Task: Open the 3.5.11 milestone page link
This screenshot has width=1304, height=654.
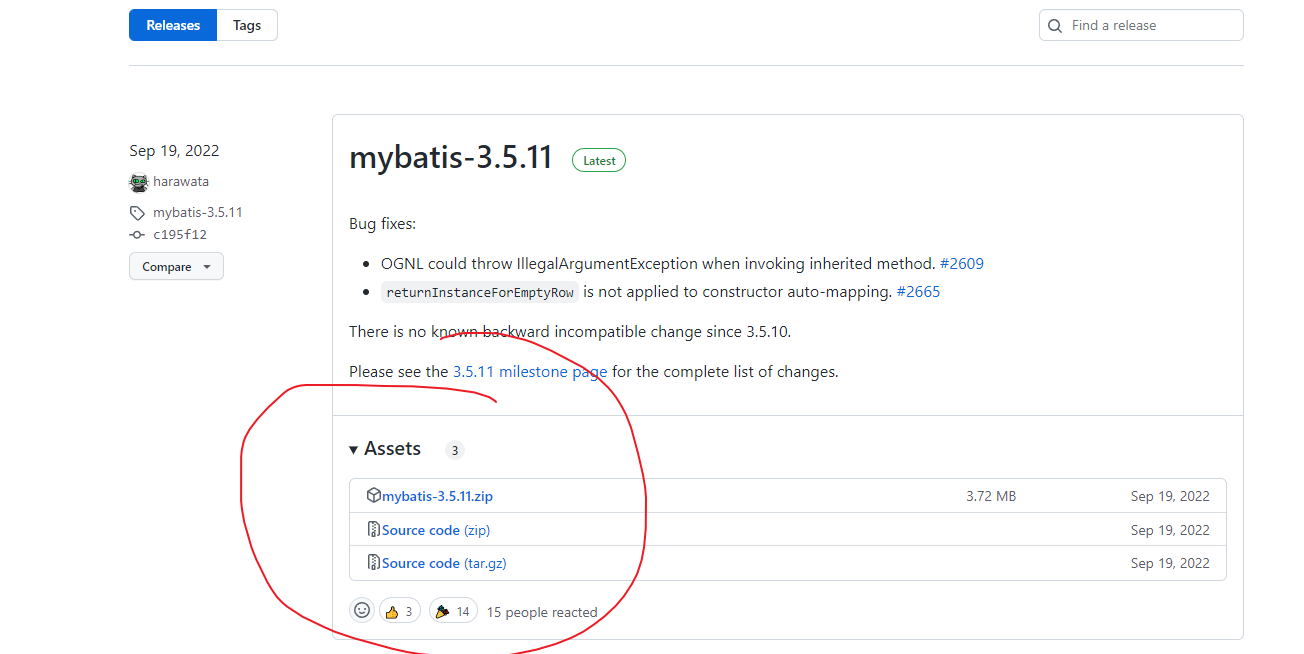Action: [529, 372]
